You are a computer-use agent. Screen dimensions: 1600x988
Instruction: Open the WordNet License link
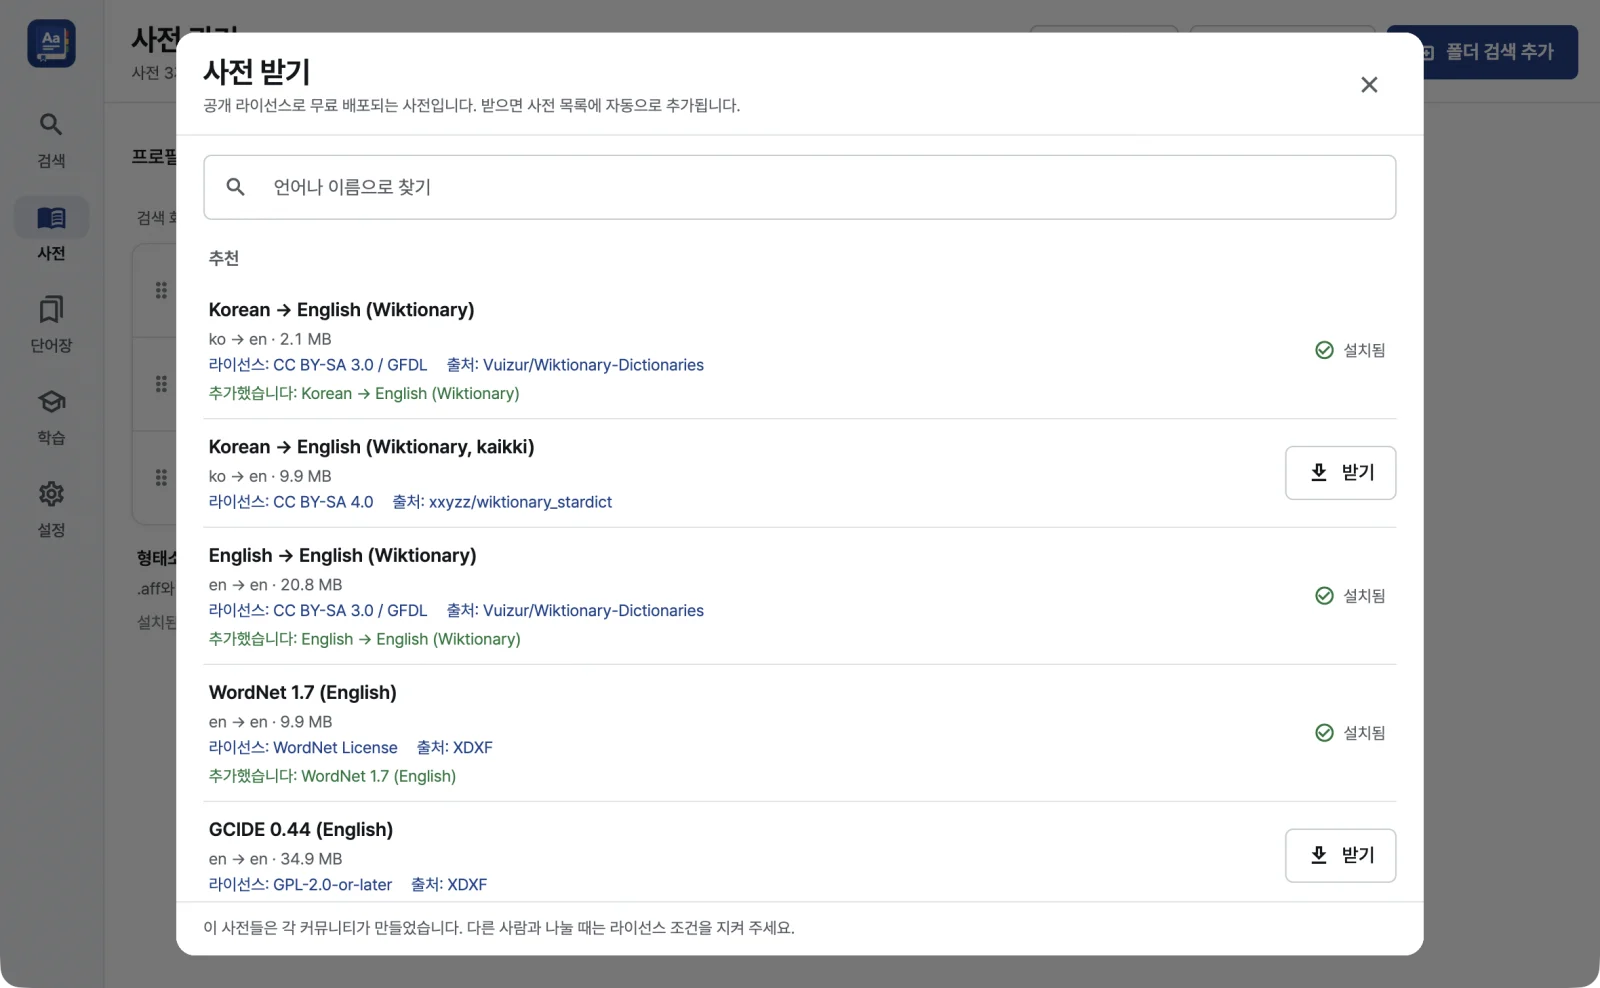pyautogui.click(x=303, y=748)
